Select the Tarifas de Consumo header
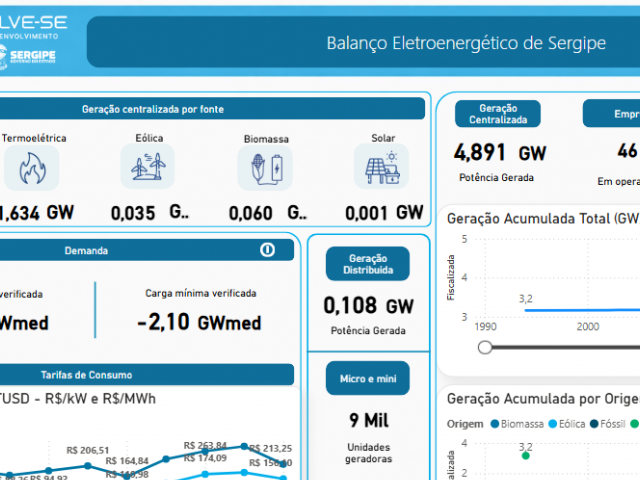The image size is (640, 480). click(x=86, y=374)
